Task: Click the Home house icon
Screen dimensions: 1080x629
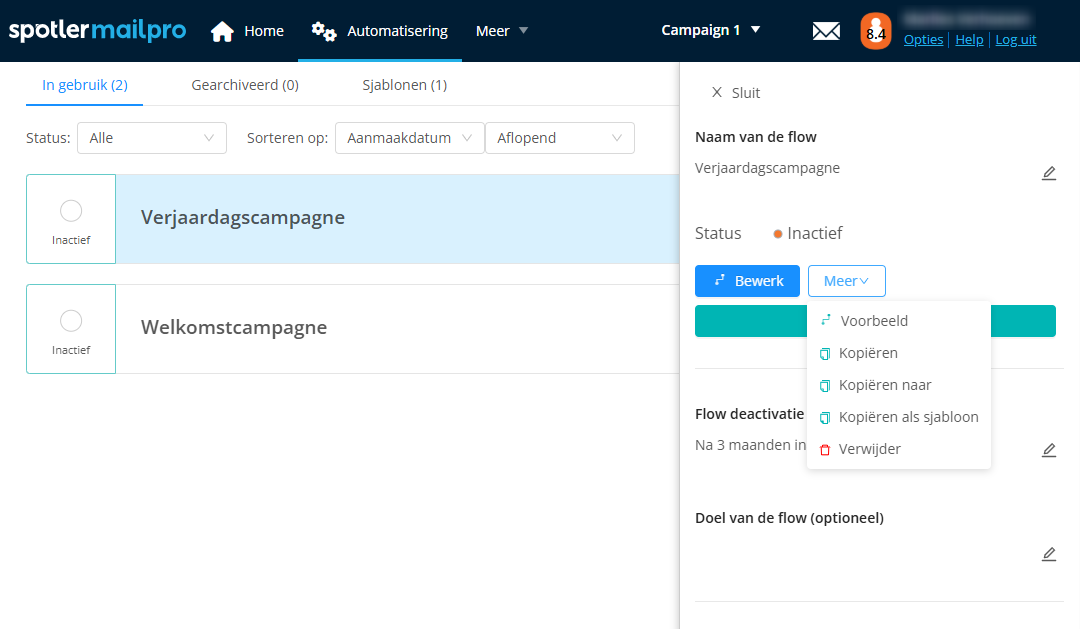Action: (x=222, y=31)
